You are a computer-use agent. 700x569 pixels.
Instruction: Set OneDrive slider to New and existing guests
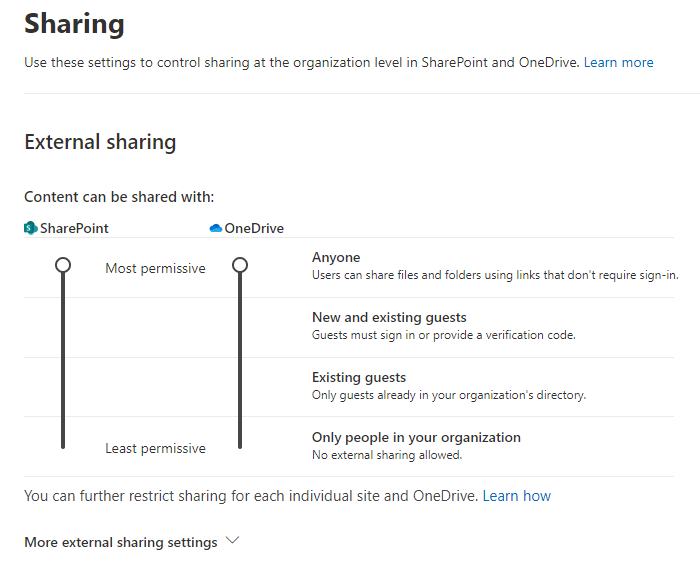(x=240, y=326)
